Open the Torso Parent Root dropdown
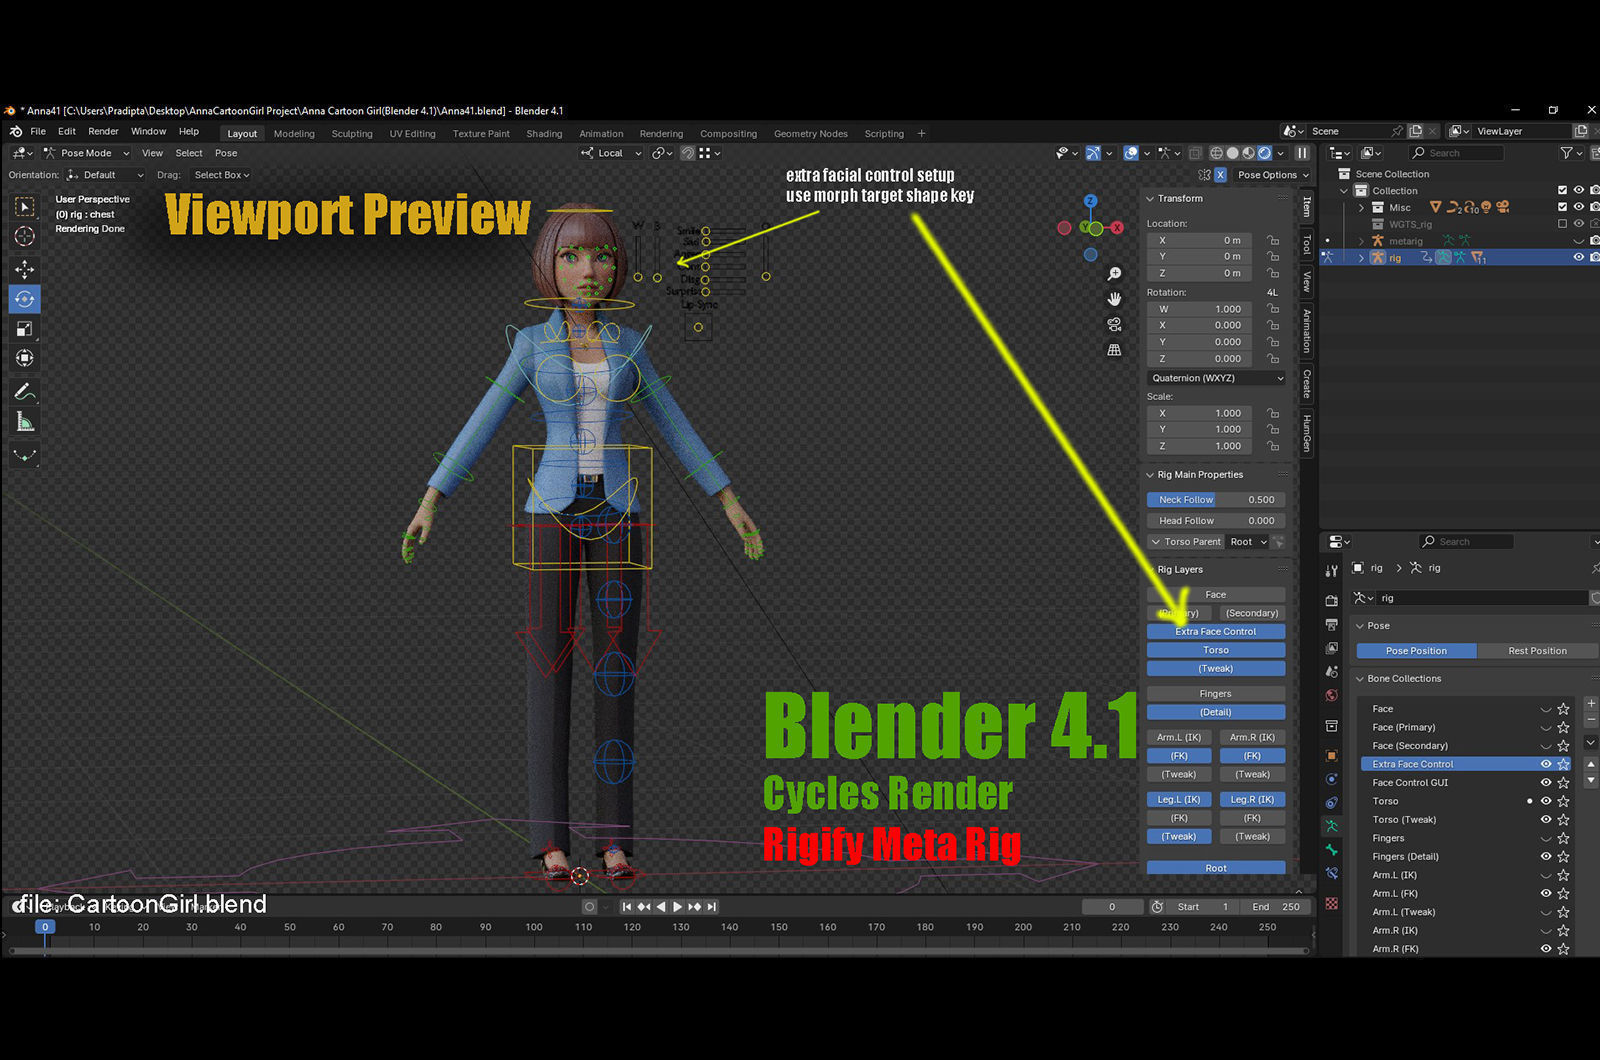 (1250, 542)
